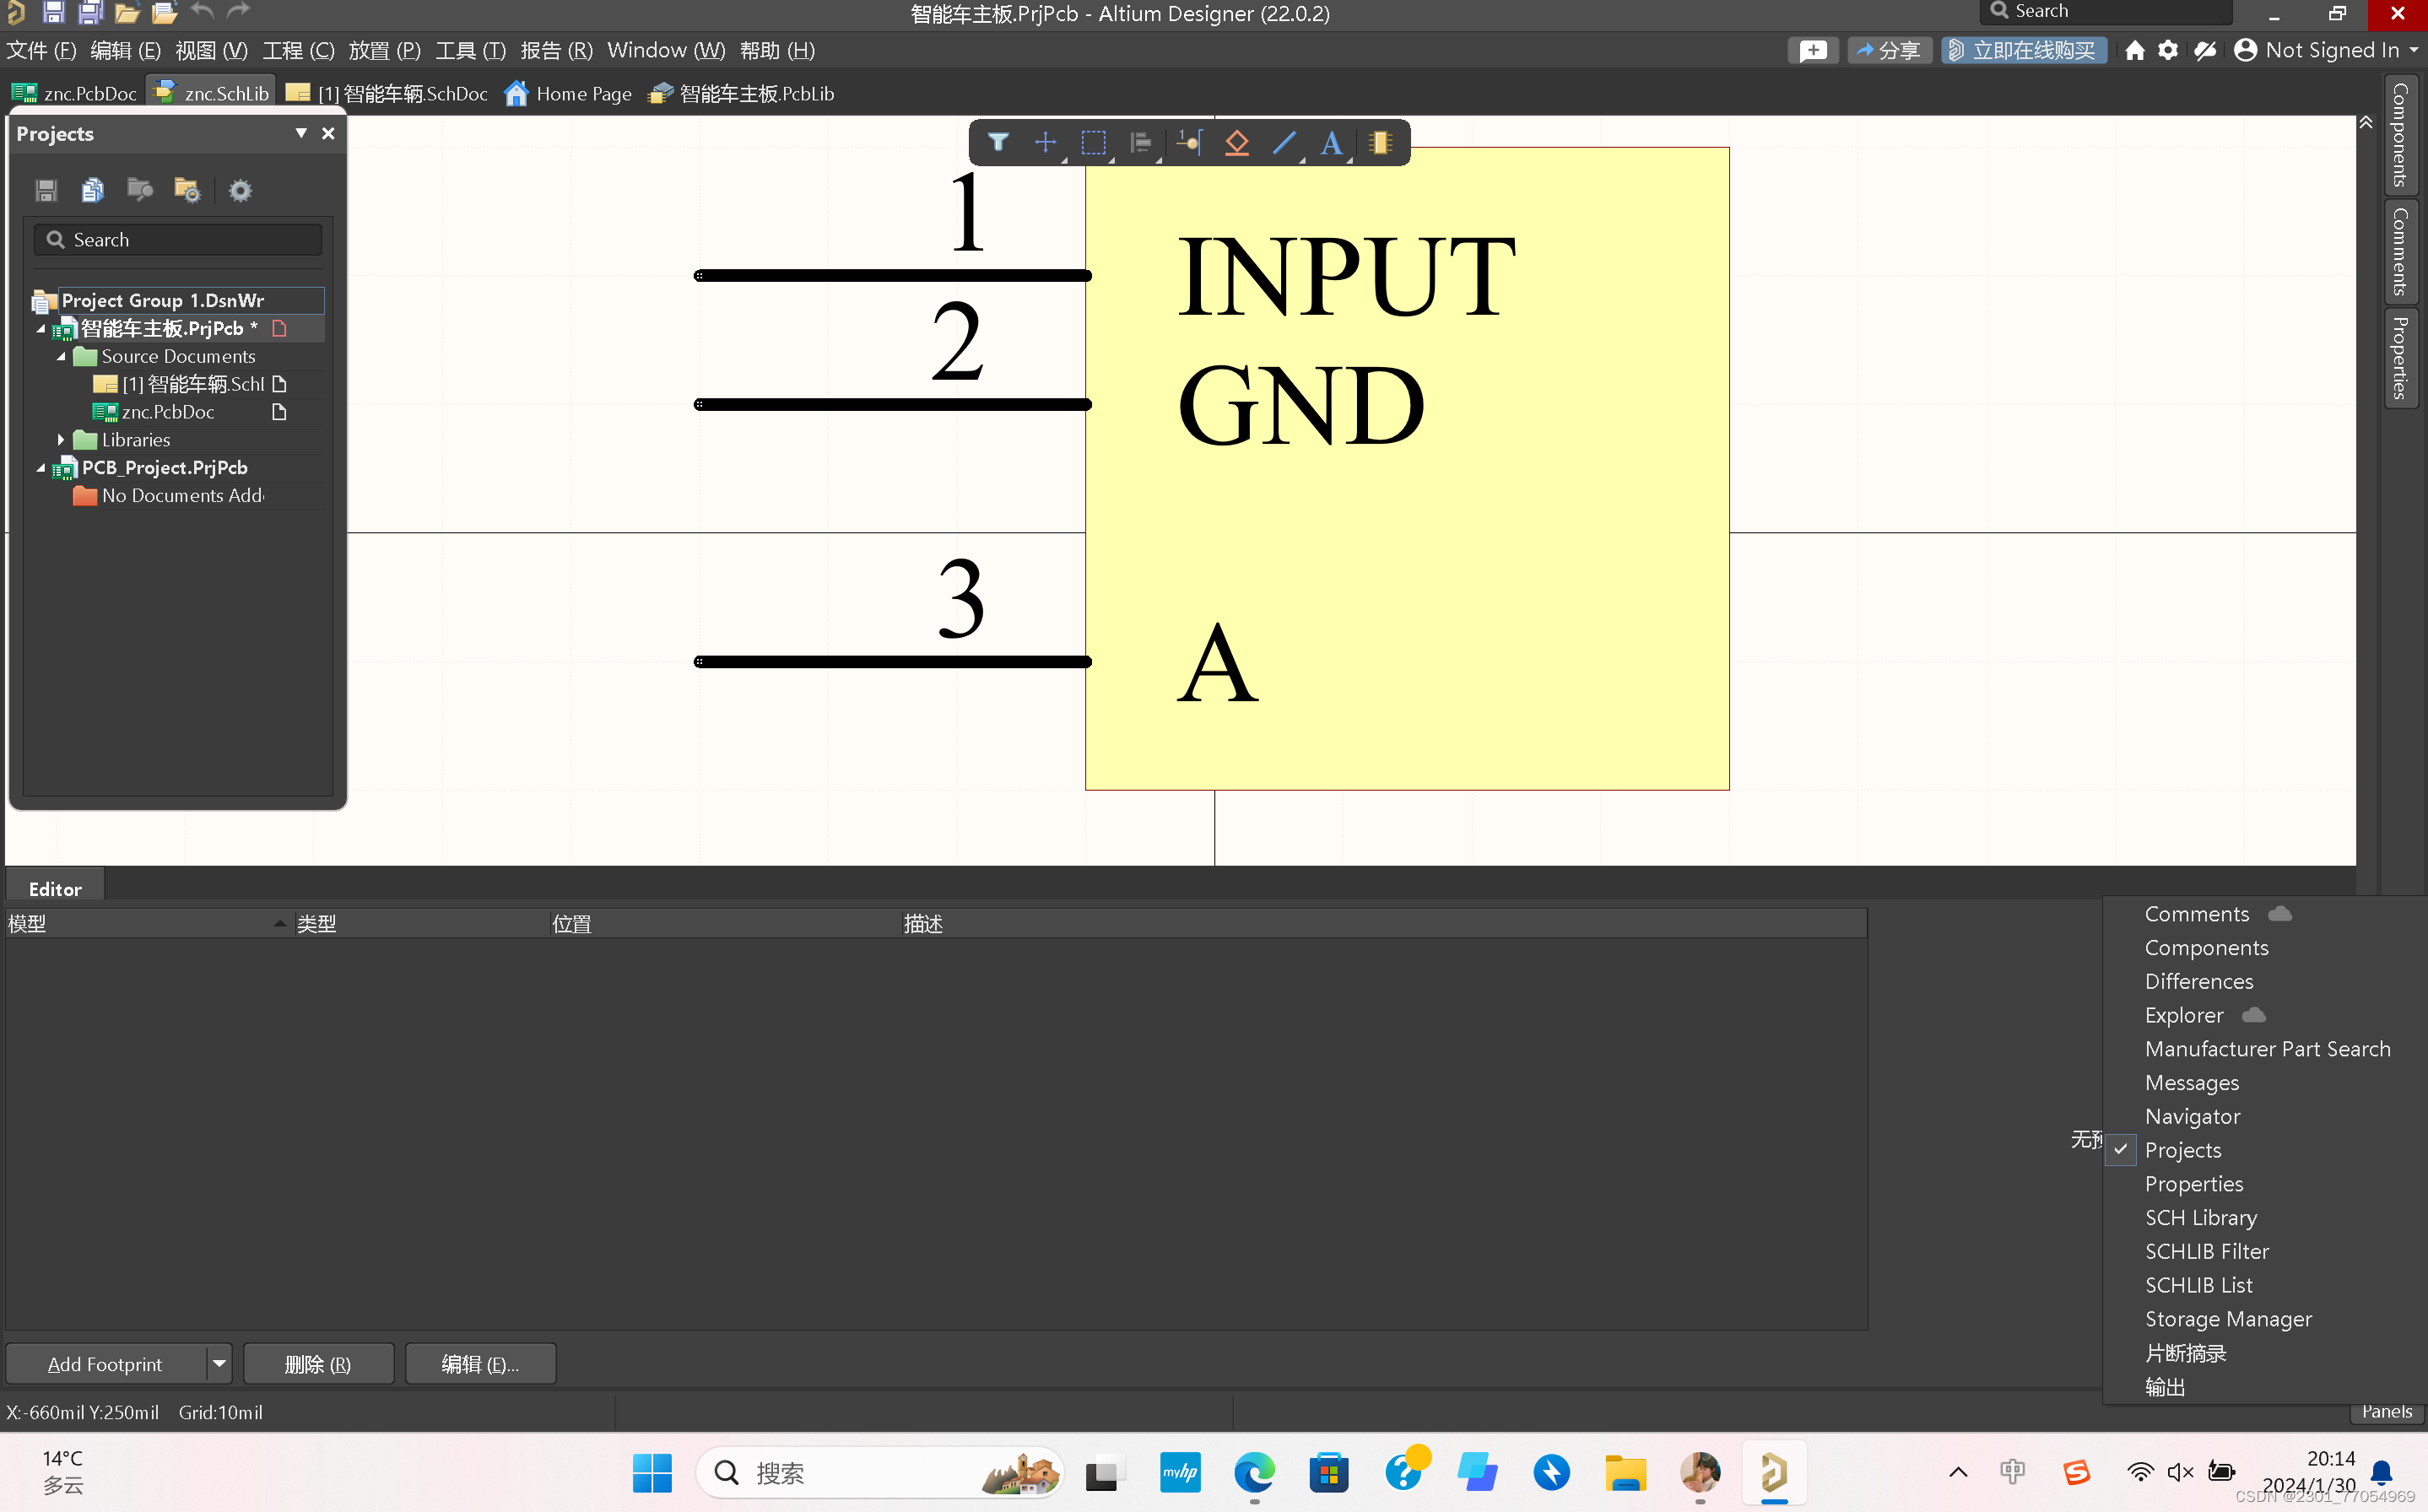Click the 编辑 (E)... button
Viewport: 2428px width, 1512px height.
(480, 1364)
